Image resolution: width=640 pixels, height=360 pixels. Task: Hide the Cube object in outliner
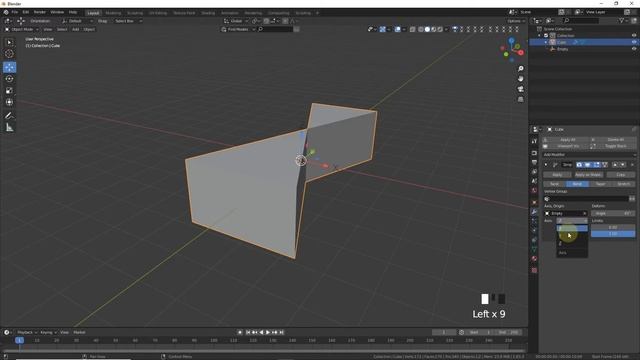(634, 42)
